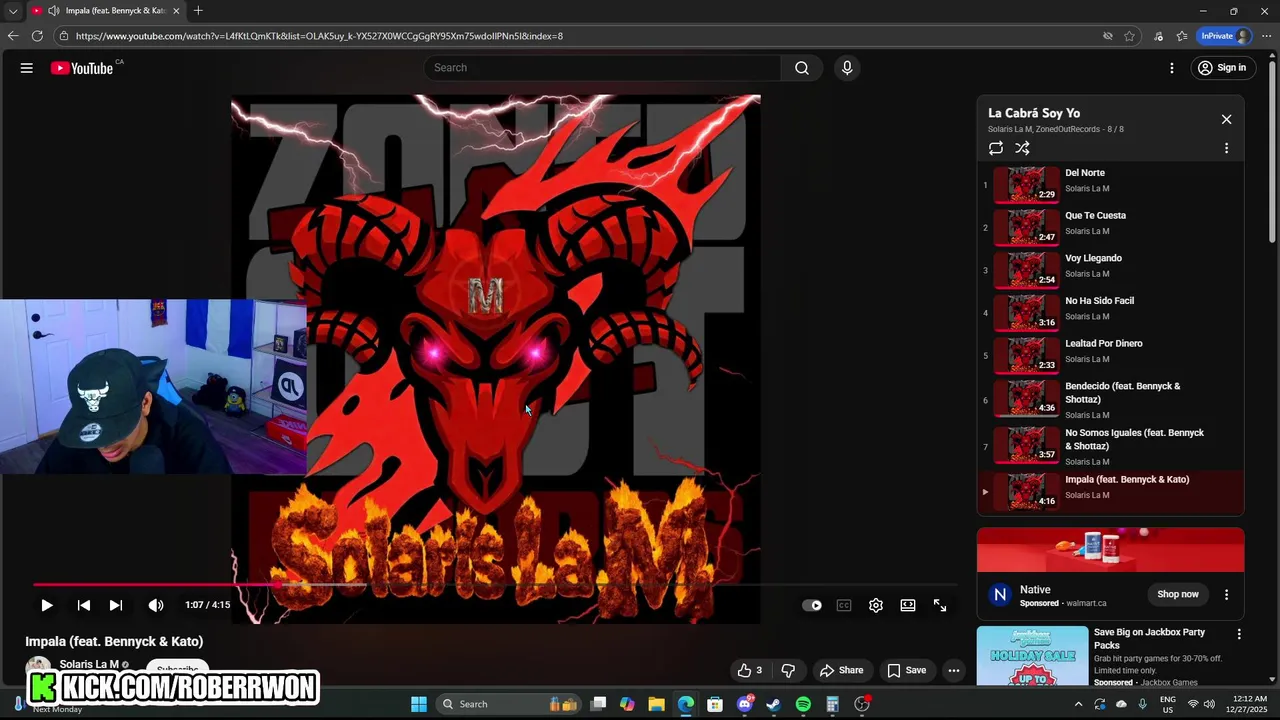
Task: Open the Native ad options menu
Action: (1226, 594)
